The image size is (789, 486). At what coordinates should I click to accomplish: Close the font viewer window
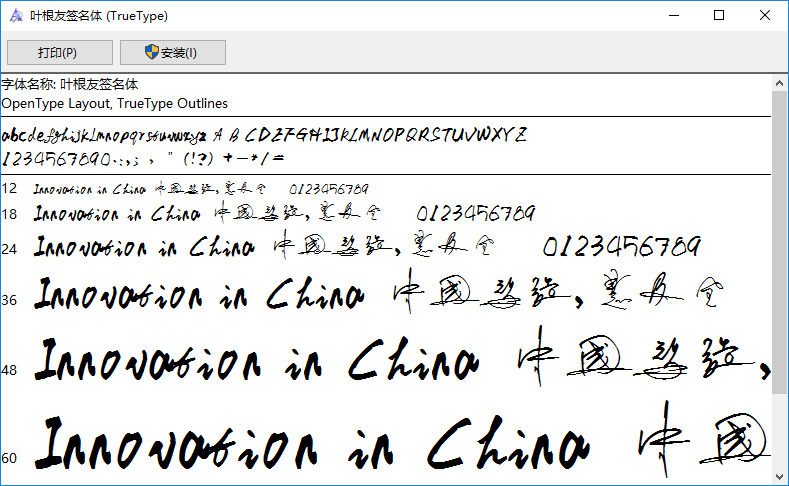[x=765, y=16]
